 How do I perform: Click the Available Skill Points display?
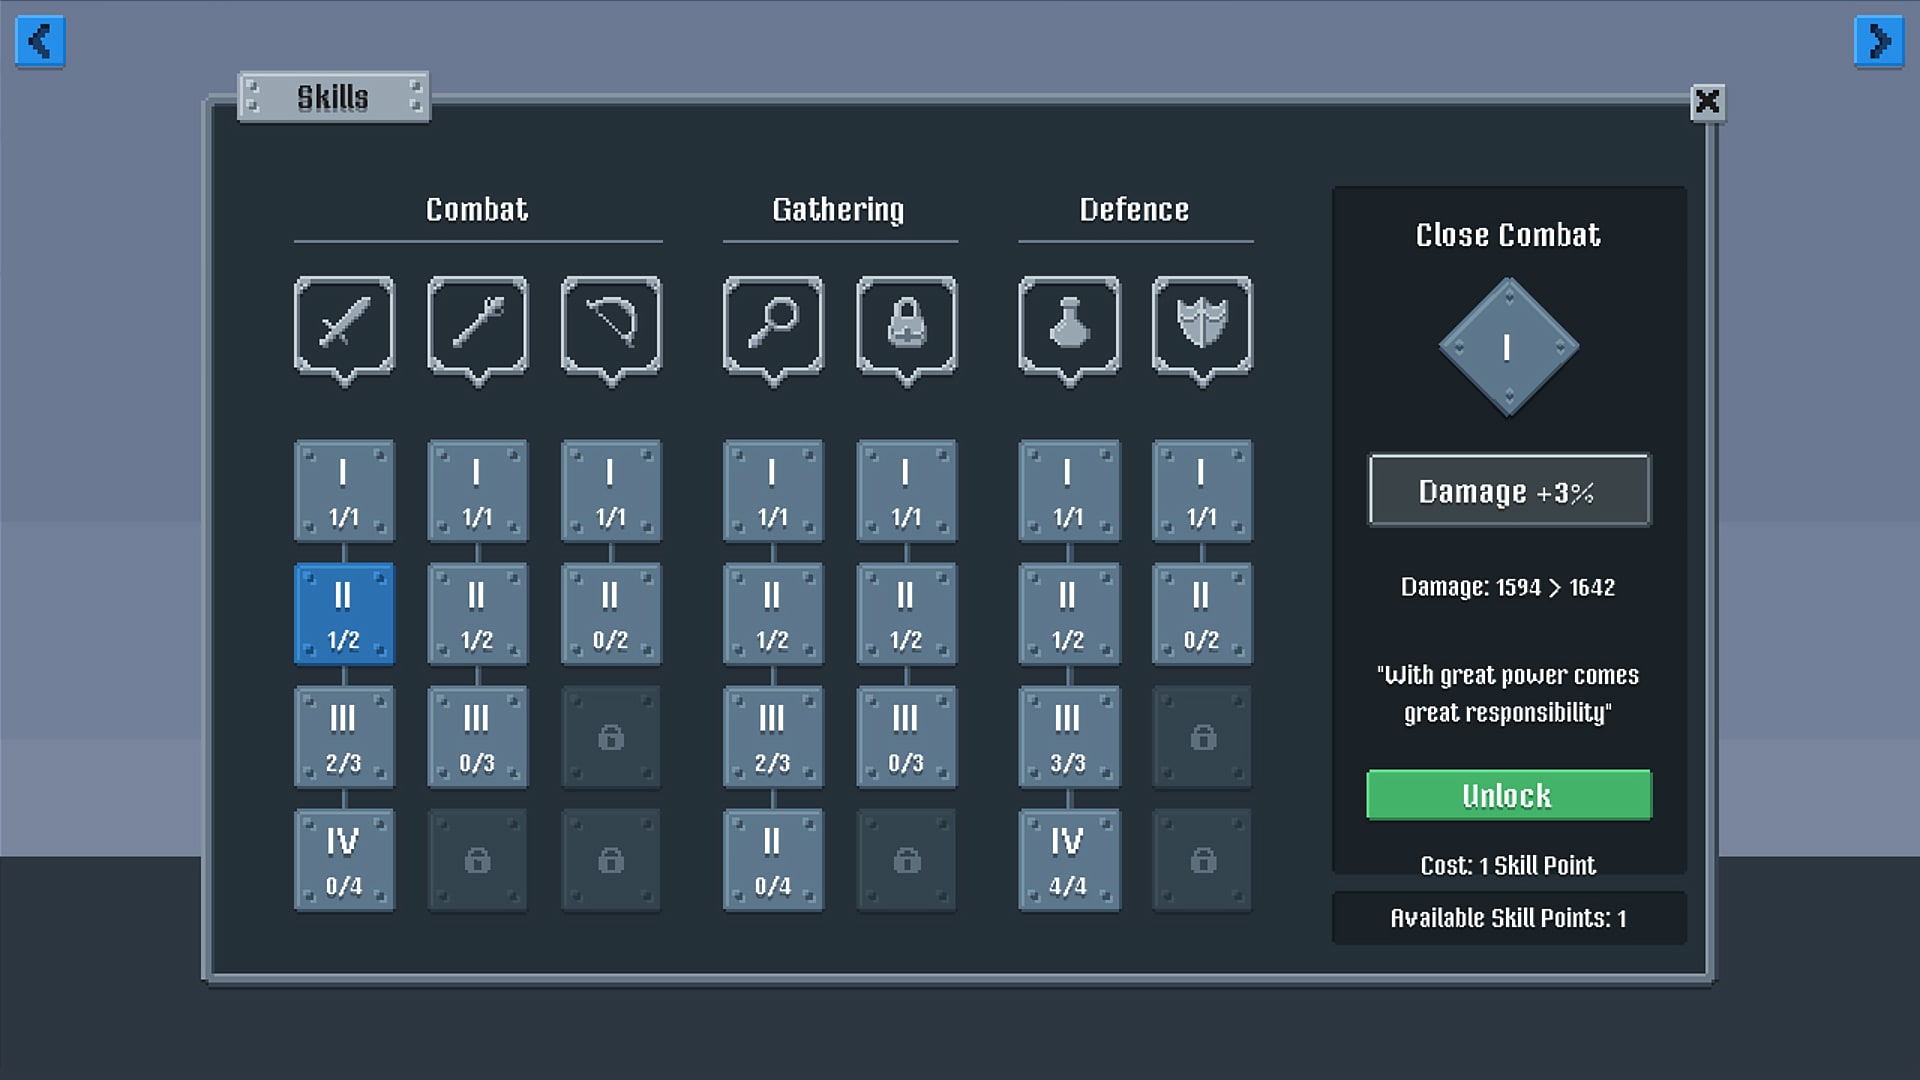point(1508,917)
